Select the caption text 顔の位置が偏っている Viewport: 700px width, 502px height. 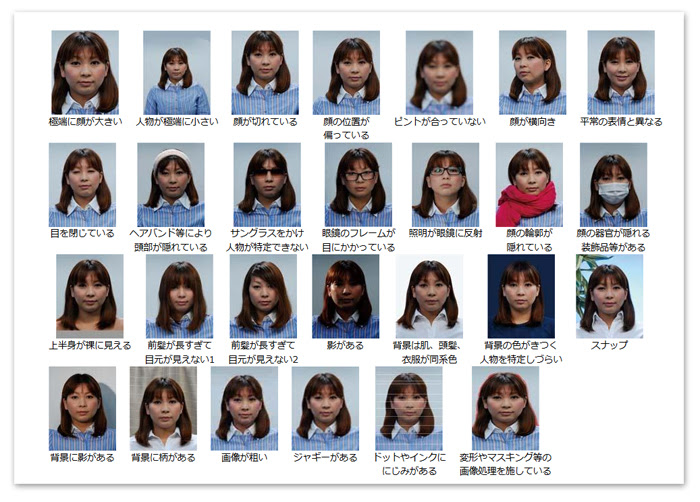tap(346, 128)
